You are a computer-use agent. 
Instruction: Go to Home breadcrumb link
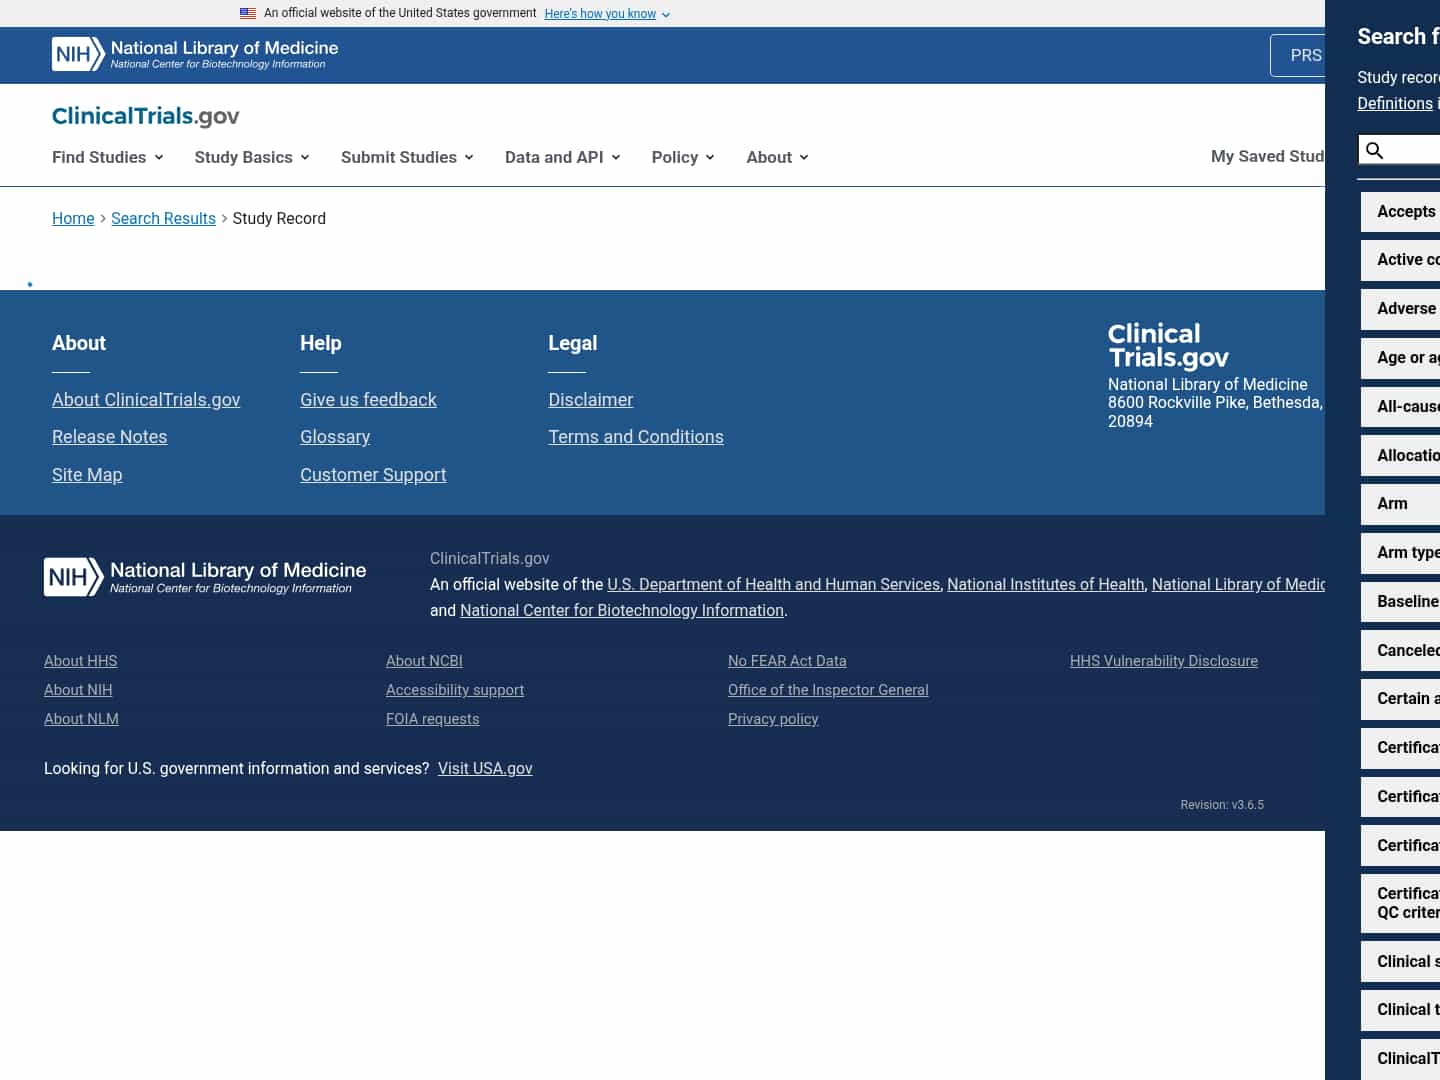(73, 218)
